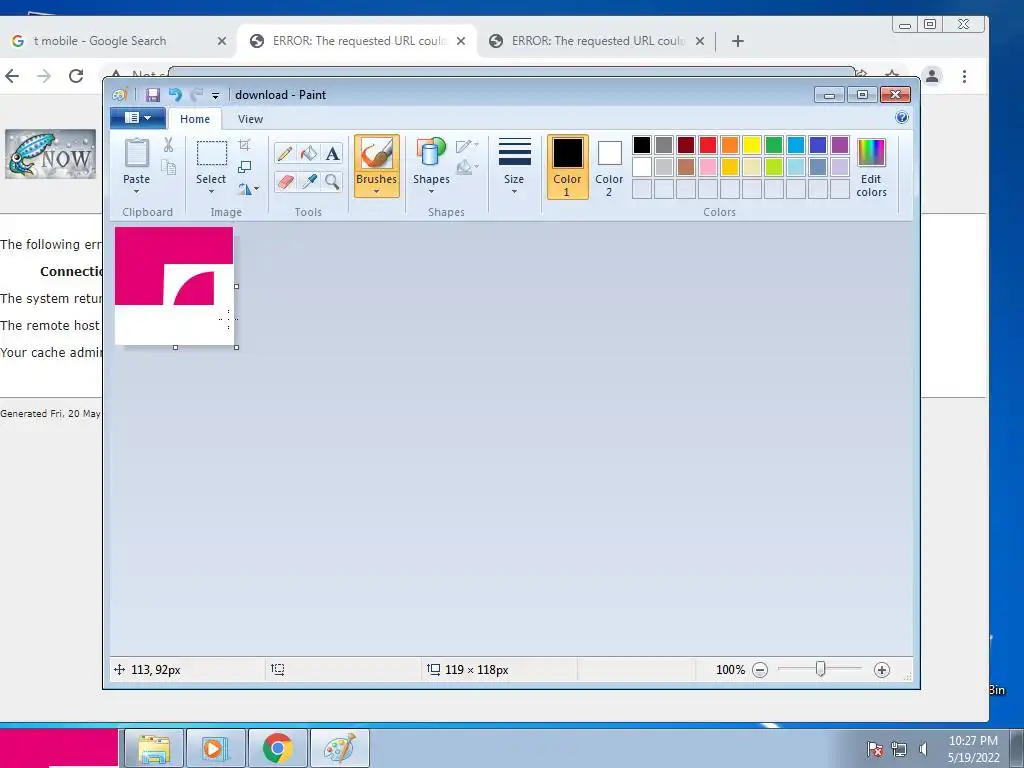
Task: Switch to first ERROR requested URL tab
Action: point(359,40)
